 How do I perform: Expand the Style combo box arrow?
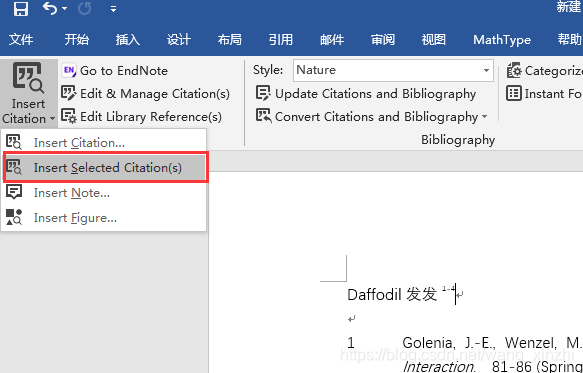pyautogui.click(x=486, y=70)
